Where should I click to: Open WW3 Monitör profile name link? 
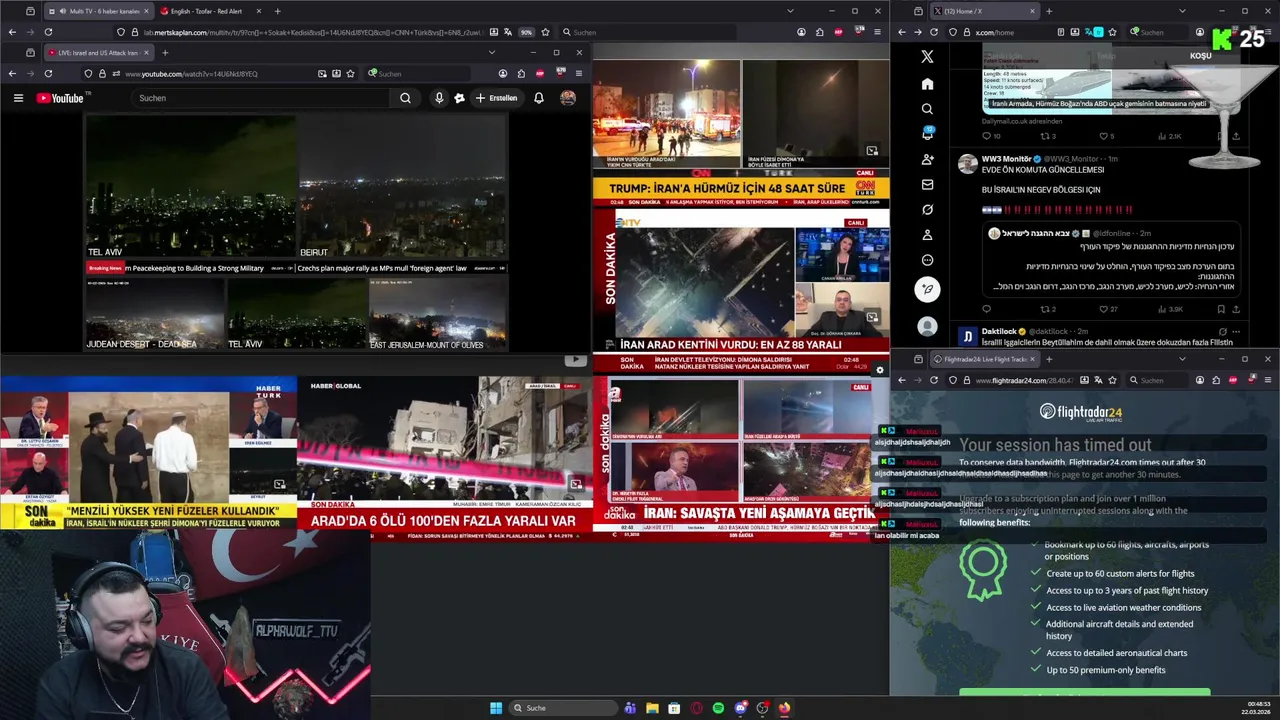coord(1006,159)
